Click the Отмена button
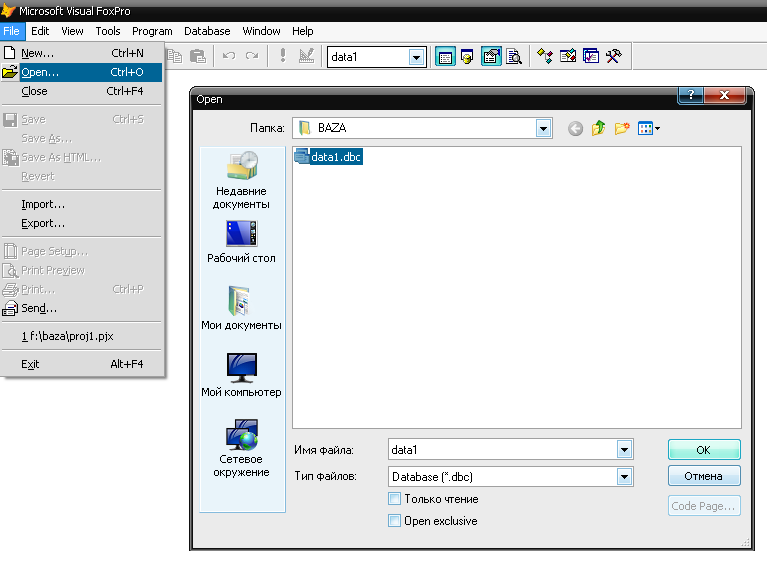767x562 pixels. pos(704,476)
